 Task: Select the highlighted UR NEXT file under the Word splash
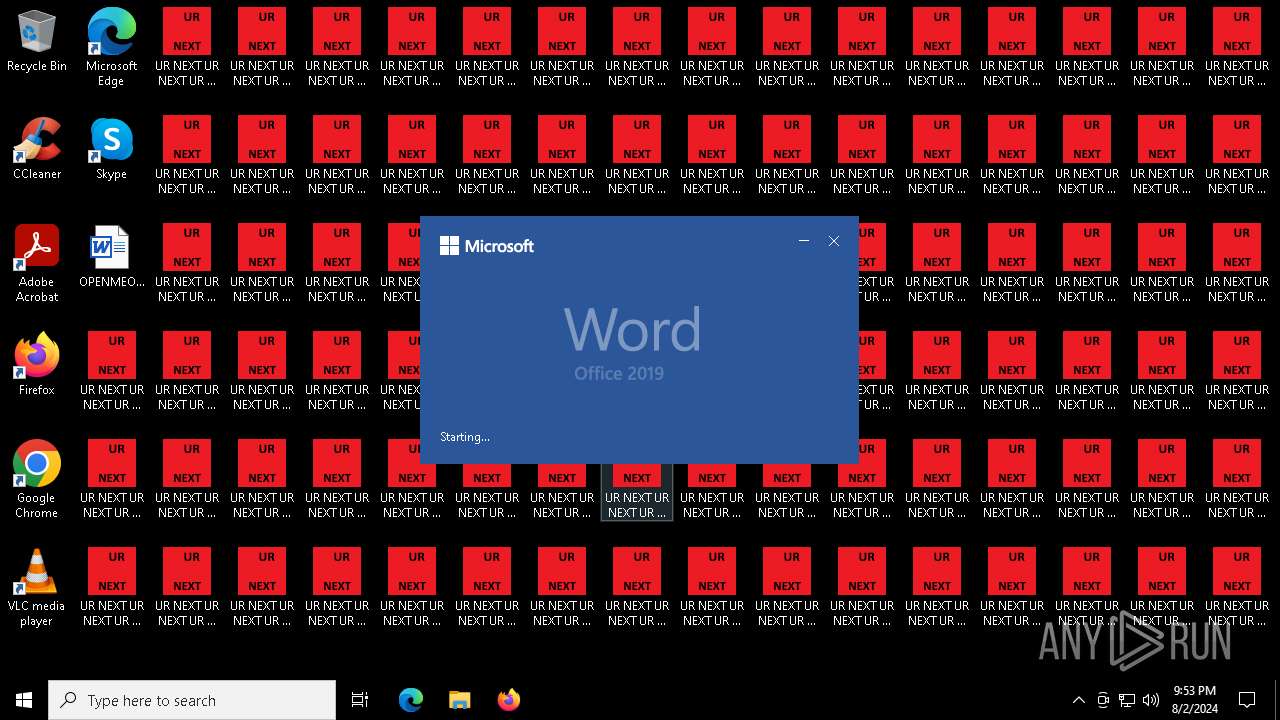pos(637,492)
